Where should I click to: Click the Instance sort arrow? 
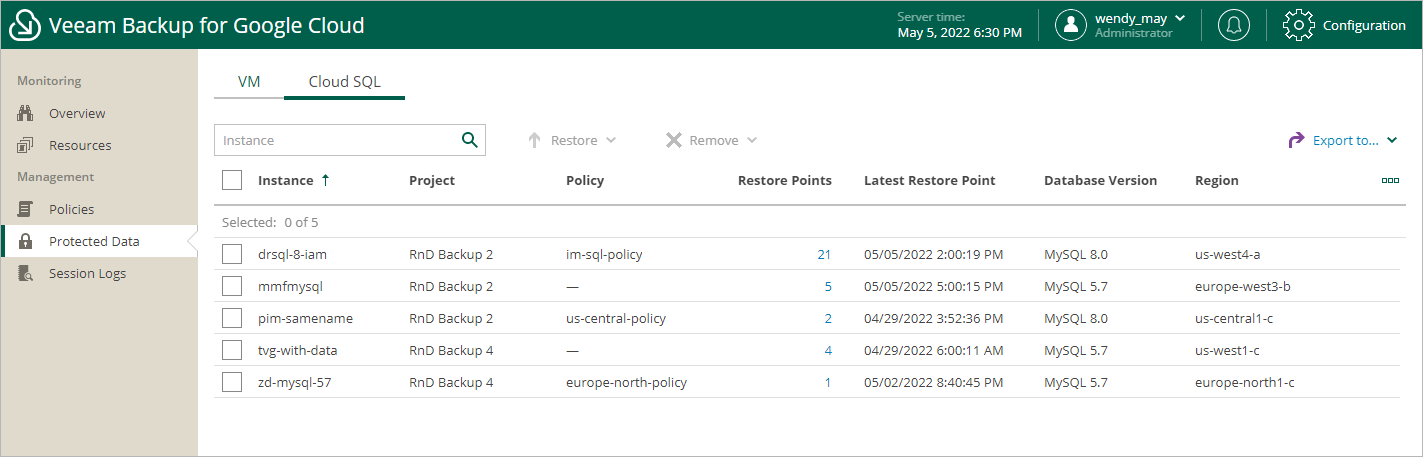tap(324, 181)
